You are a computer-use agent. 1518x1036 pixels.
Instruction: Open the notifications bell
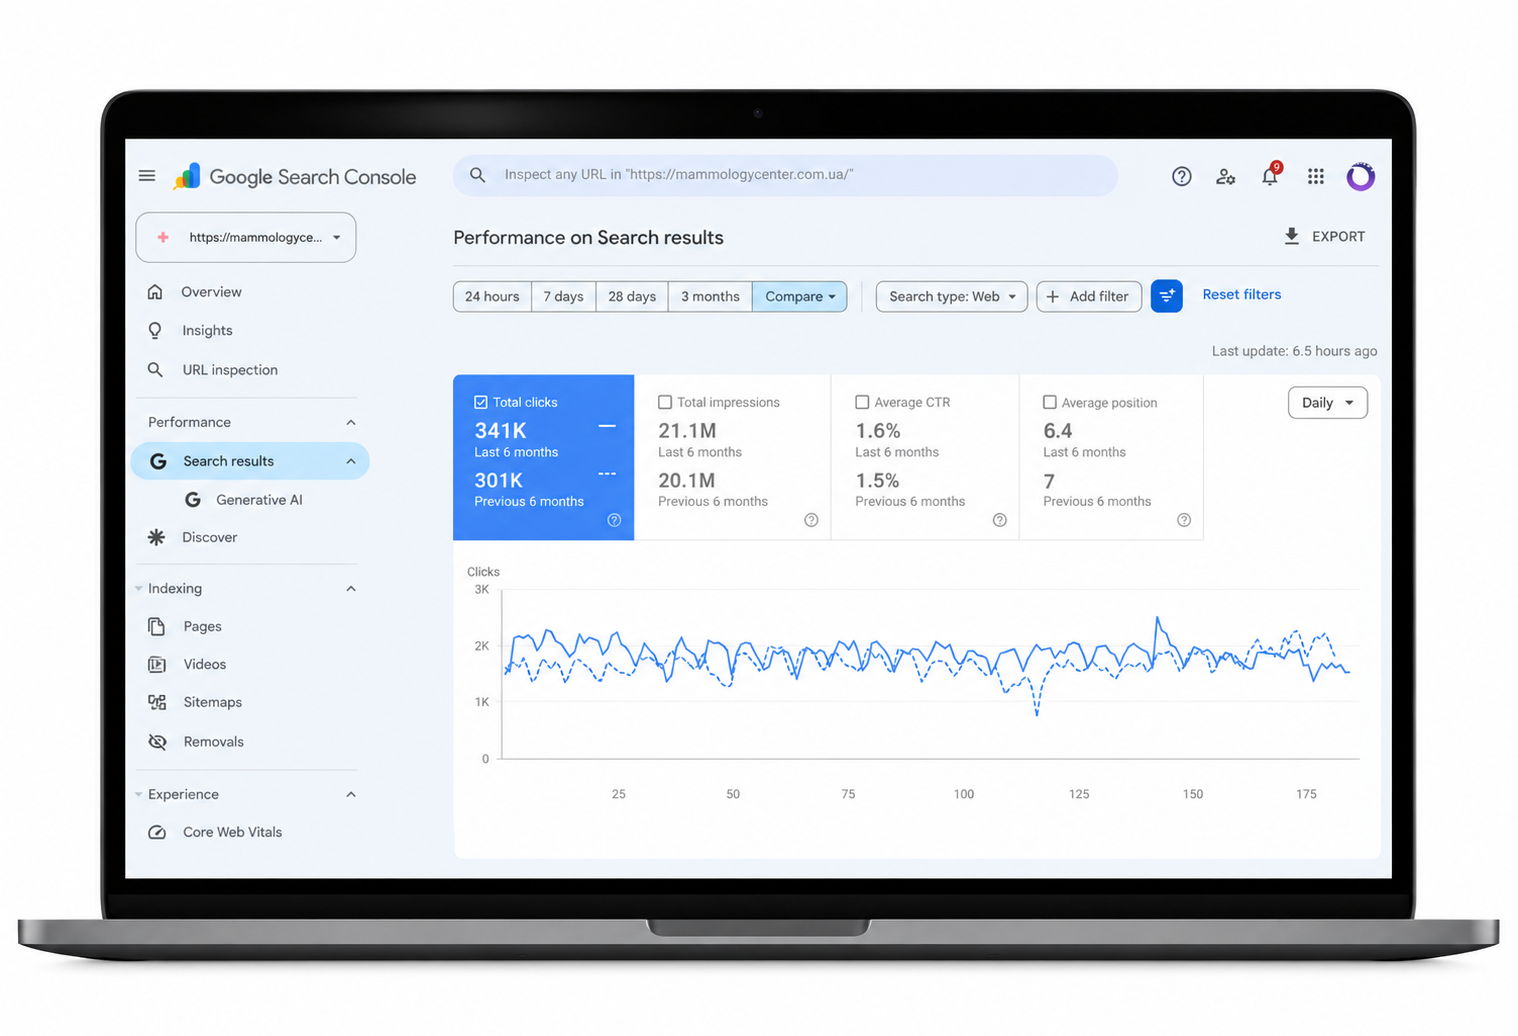1270,176
